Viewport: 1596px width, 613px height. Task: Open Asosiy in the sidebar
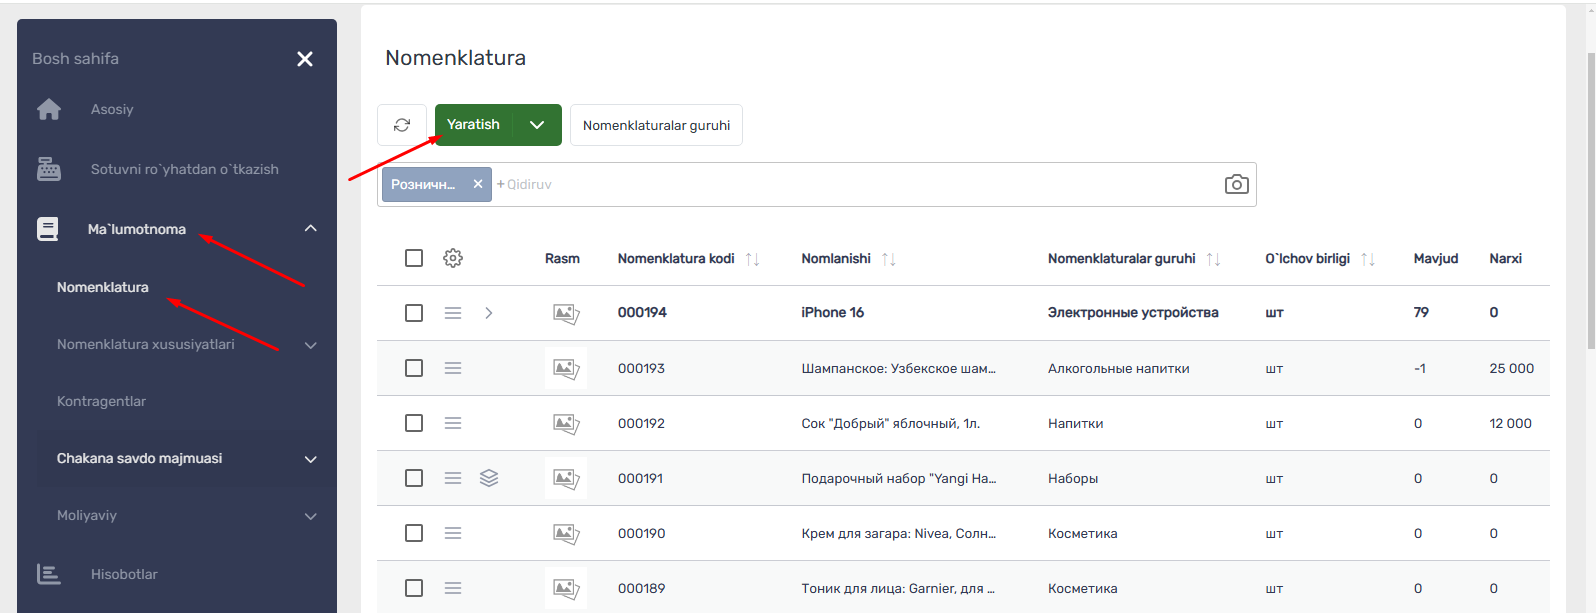[x=112, y=109]
